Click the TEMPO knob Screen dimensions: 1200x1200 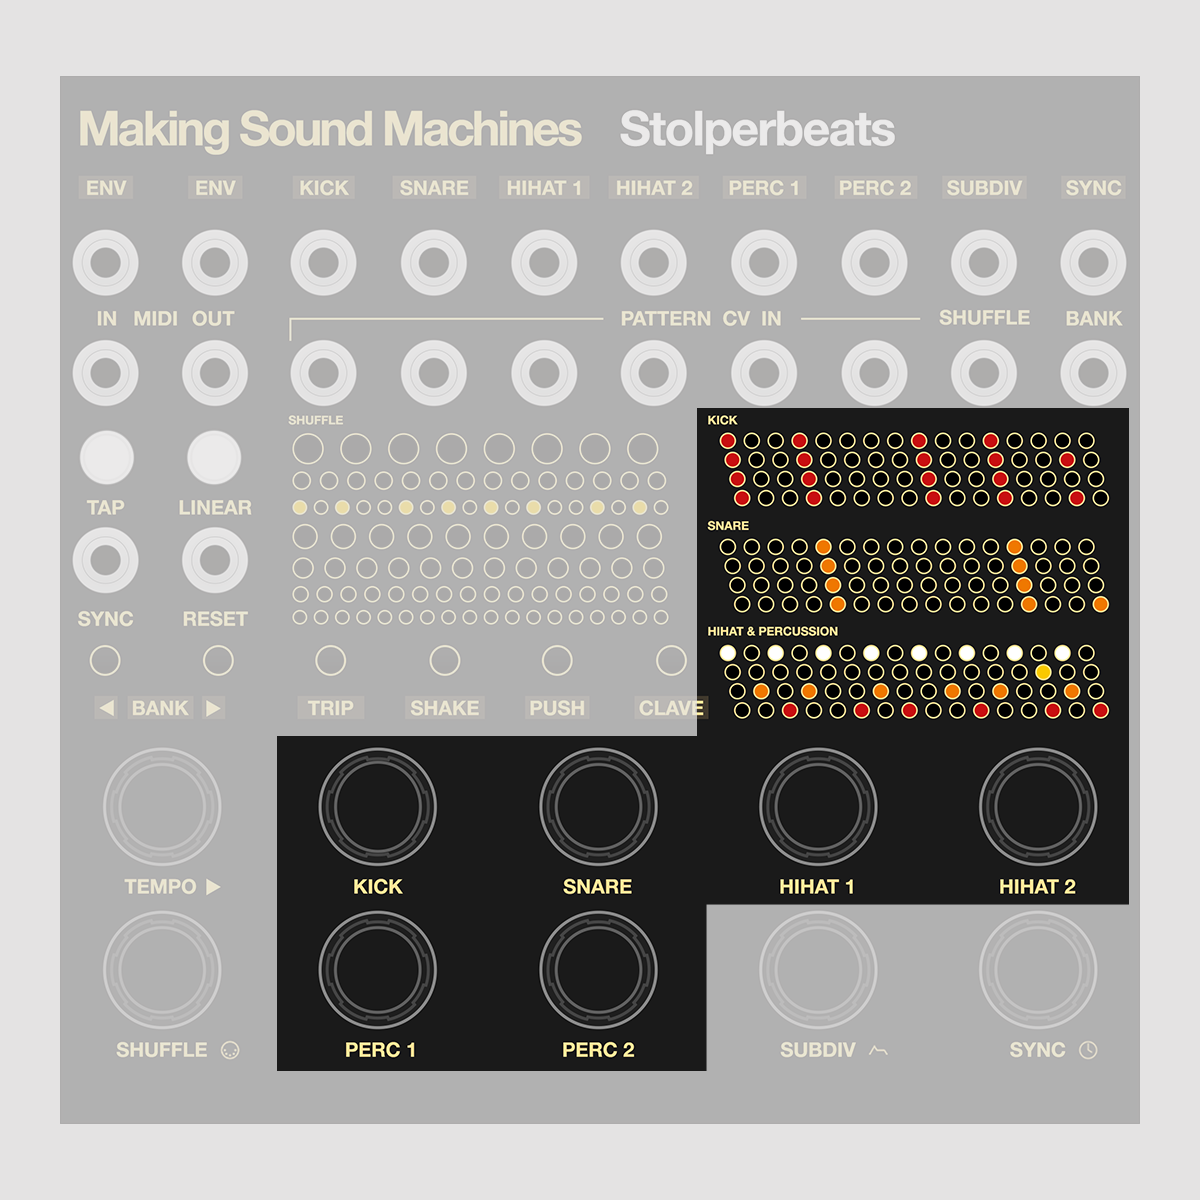click(x=162, y=806)
